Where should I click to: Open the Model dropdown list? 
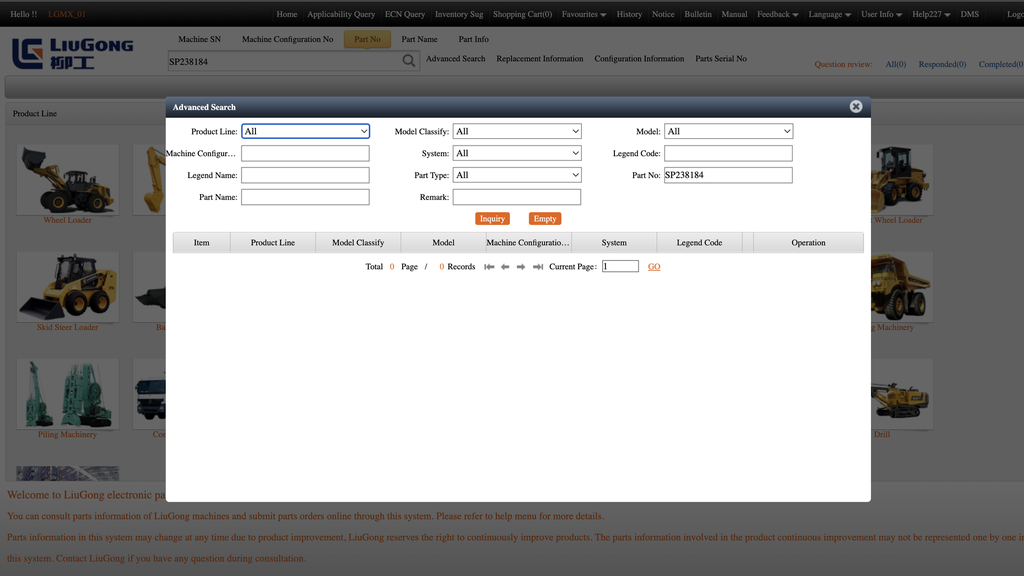pyautogui.click(x=728, y=131)
